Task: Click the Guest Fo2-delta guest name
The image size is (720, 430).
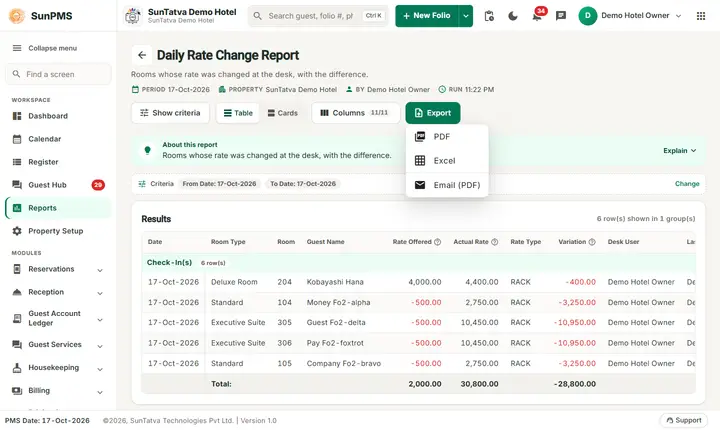Action: (336, 322)
